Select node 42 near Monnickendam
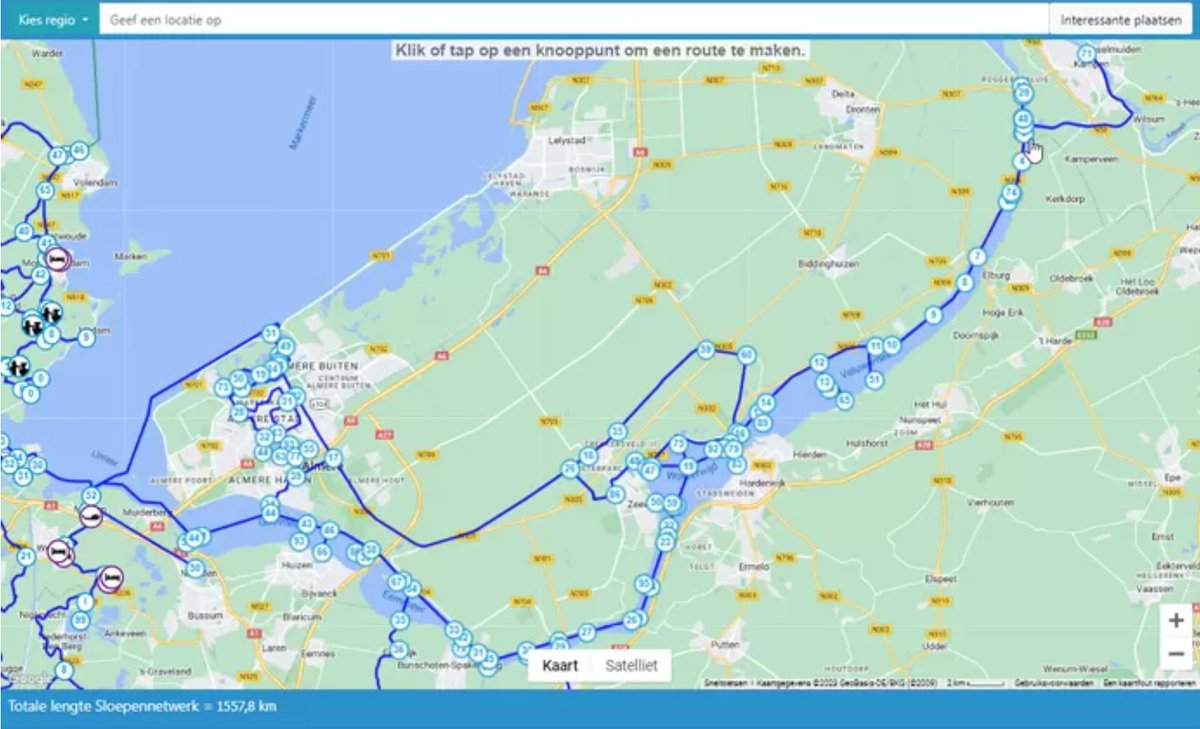1200x729 pixels. point(40,275)
